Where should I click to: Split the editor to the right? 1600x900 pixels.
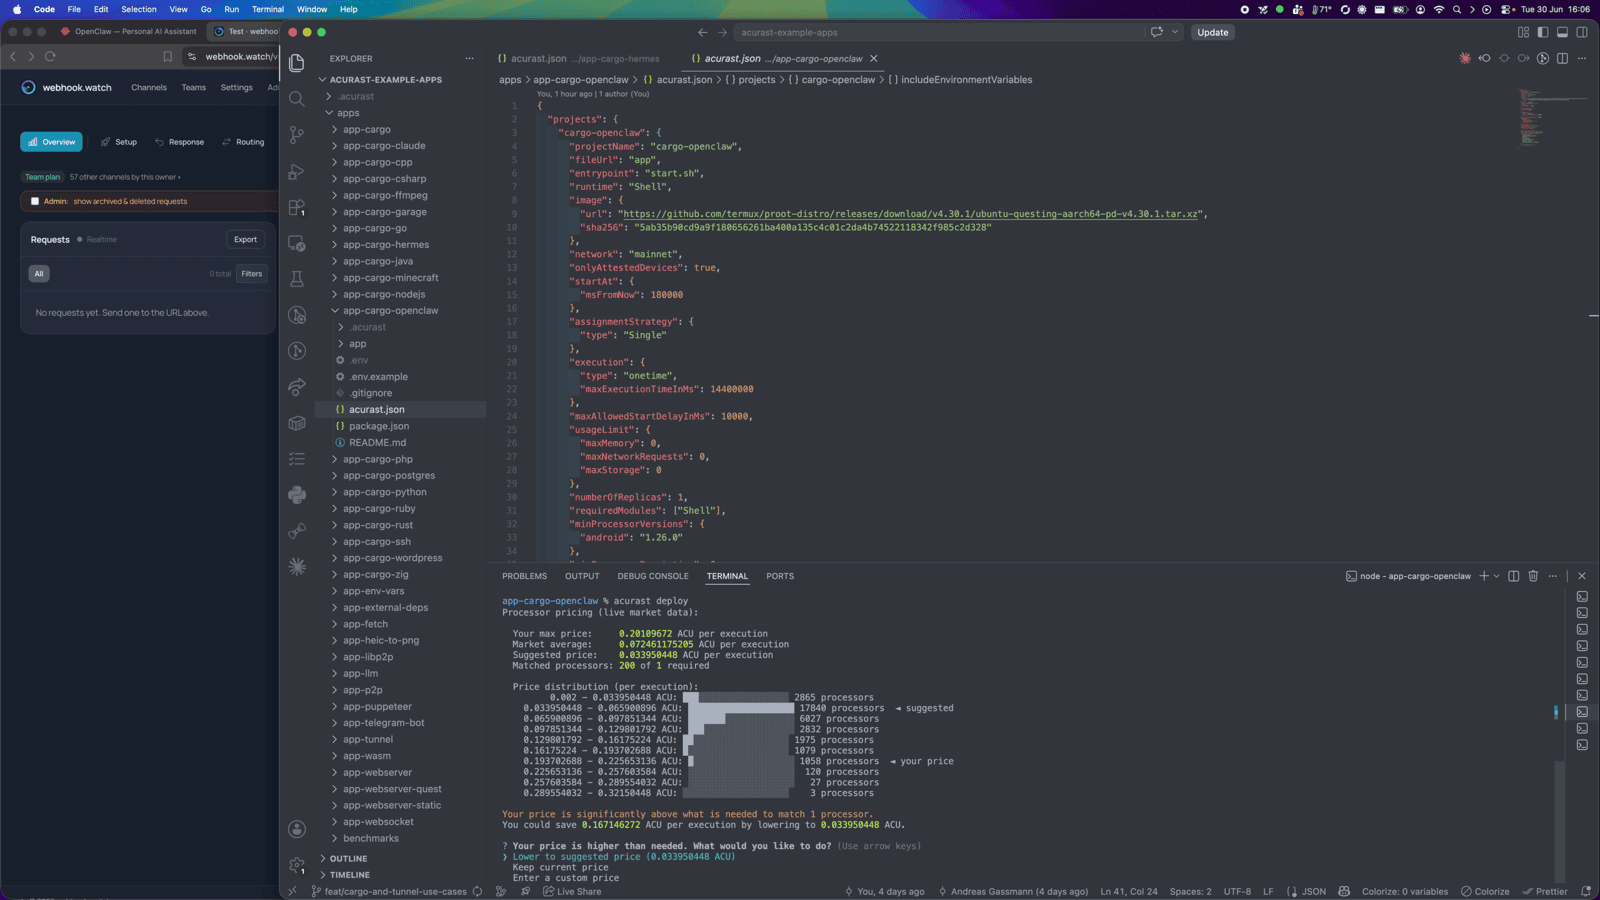coord(1563,58)
